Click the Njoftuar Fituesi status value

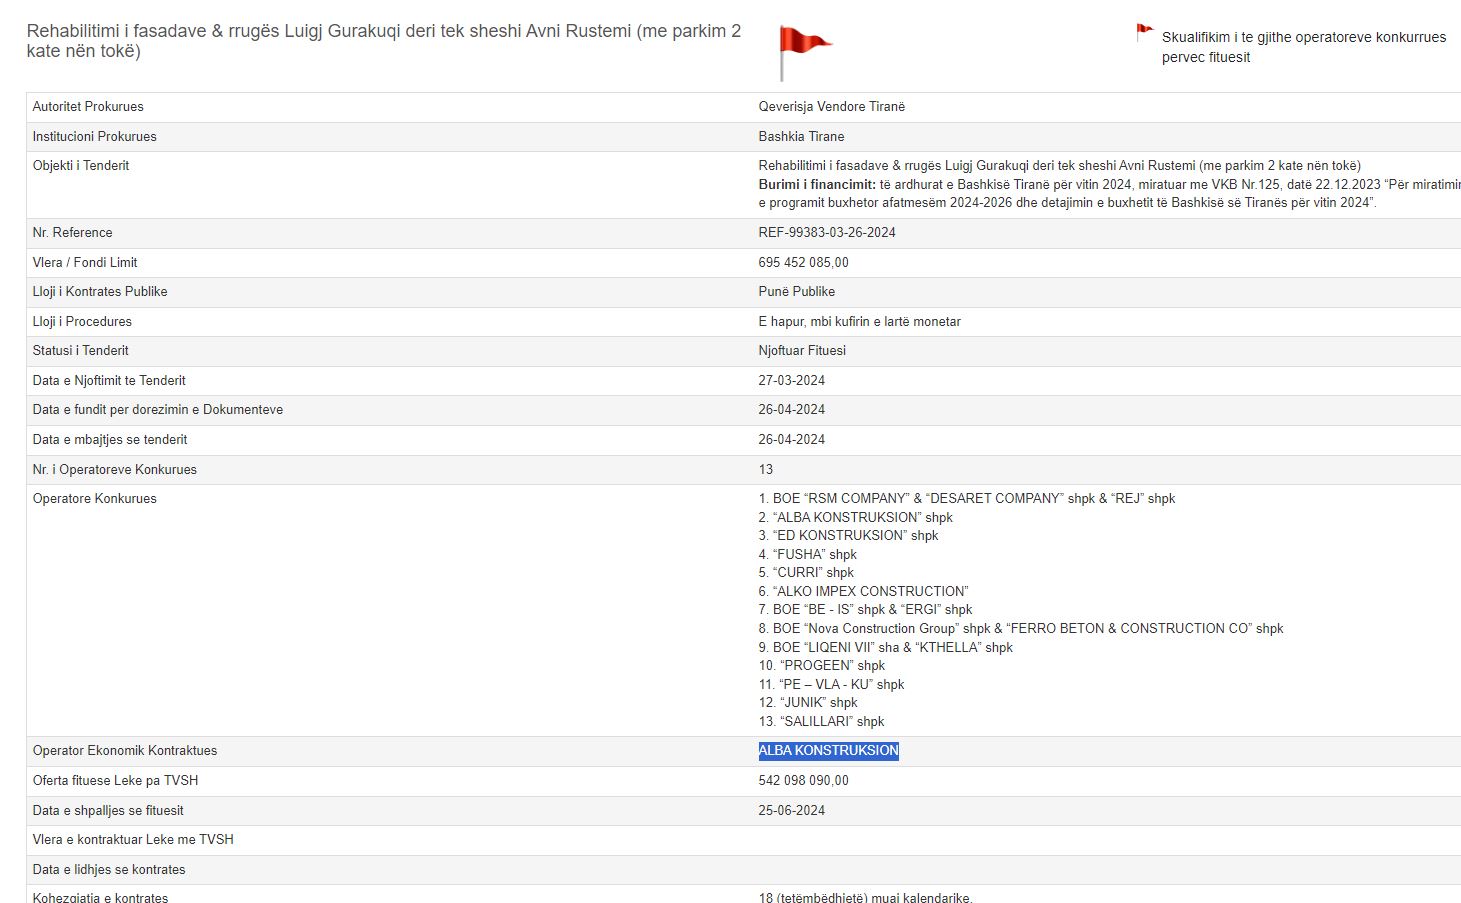point(802,351)
